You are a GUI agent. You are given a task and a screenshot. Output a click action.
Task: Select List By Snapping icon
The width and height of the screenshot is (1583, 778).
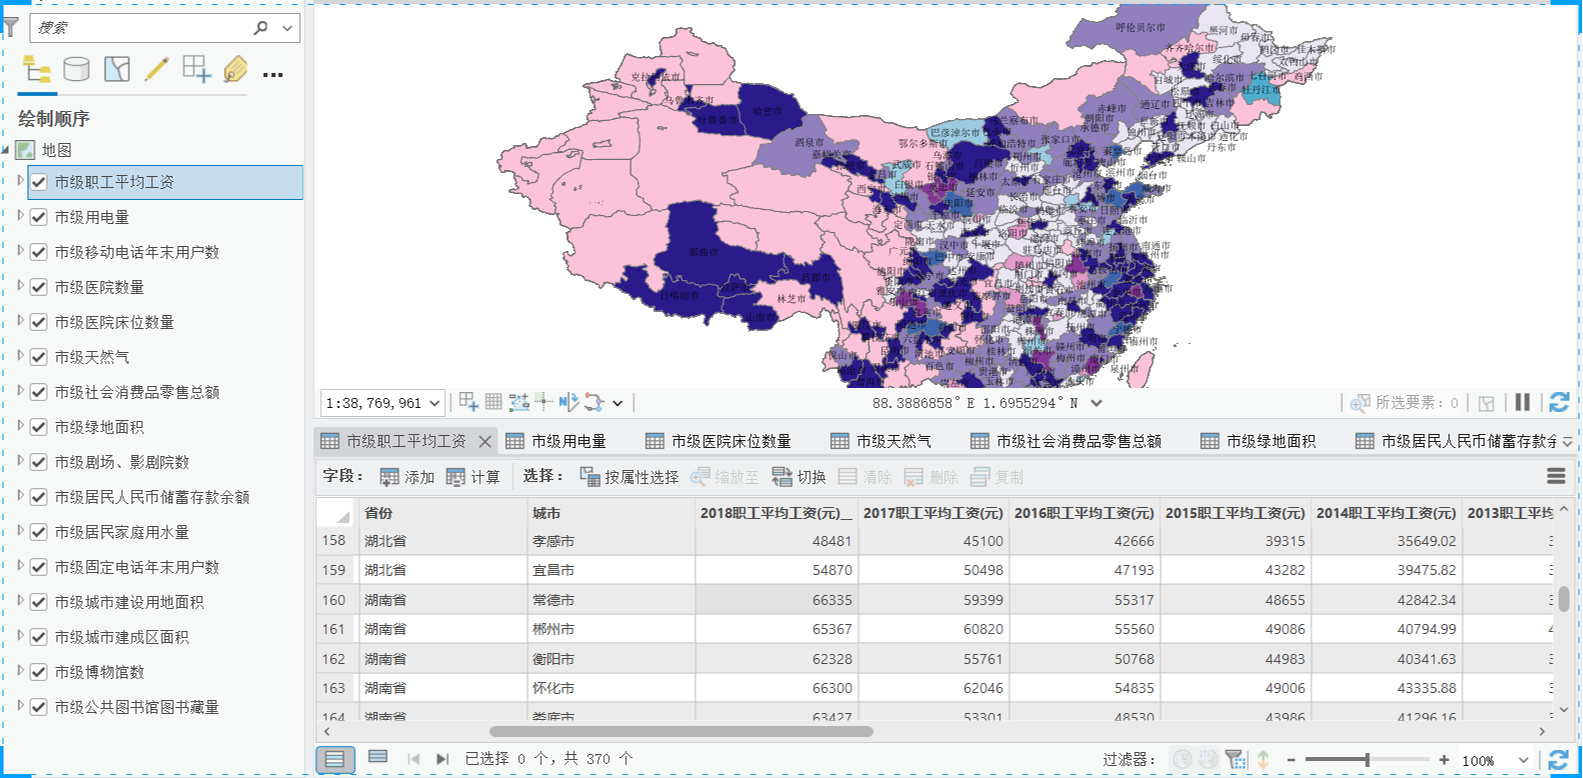click(x=196, y=69)
